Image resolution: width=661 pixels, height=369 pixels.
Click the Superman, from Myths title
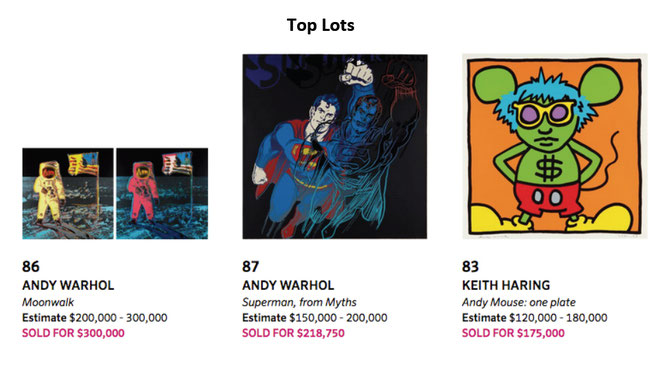tap(299, 302)
